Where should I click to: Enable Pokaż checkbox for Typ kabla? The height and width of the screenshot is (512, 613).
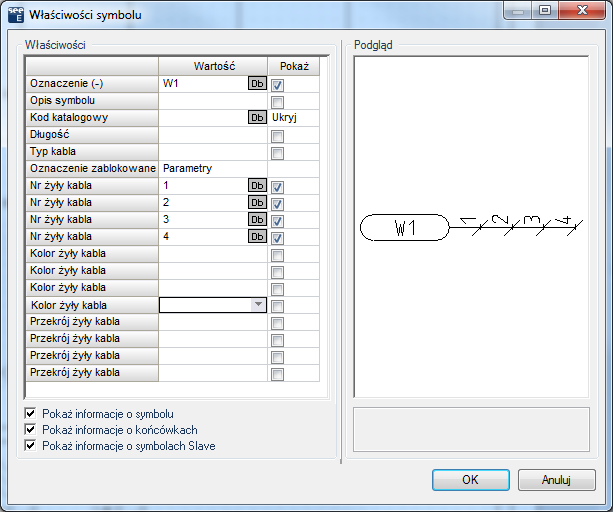pyautogui.click(x=278, y=153)
